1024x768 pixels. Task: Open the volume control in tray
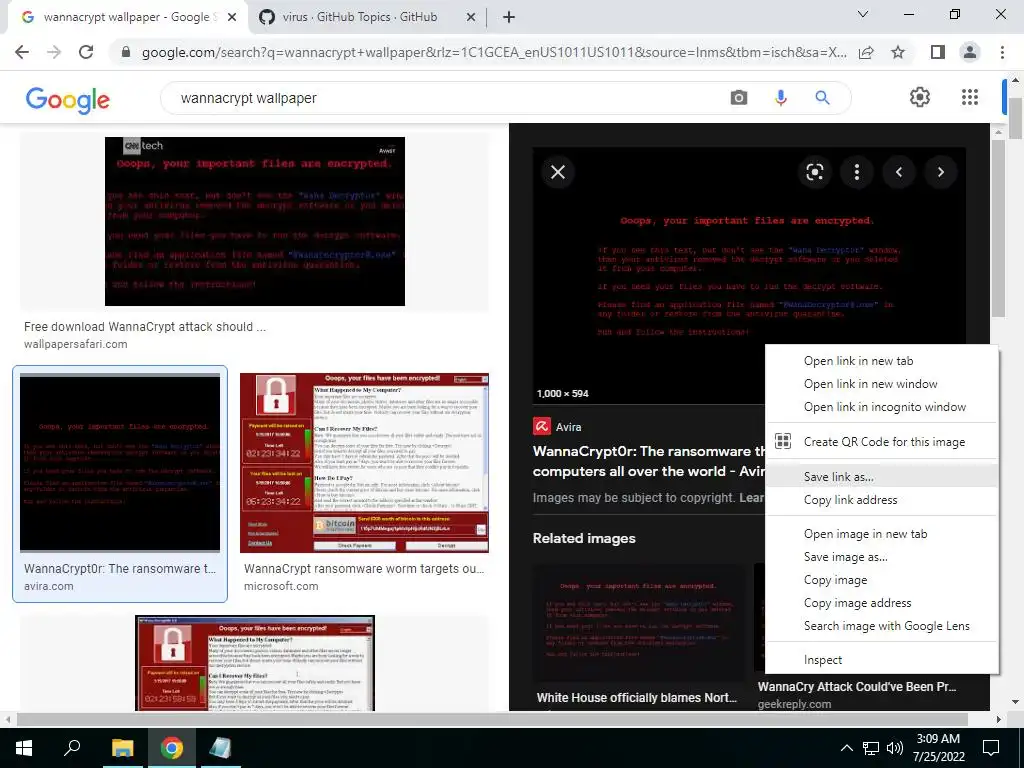tap(895, 748)
